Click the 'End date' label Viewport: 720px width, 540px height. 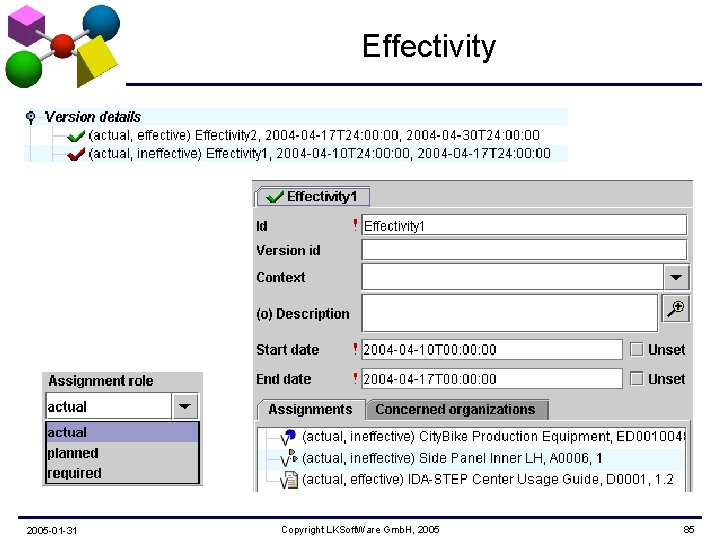pyautogui.click(x=284, y=379)
